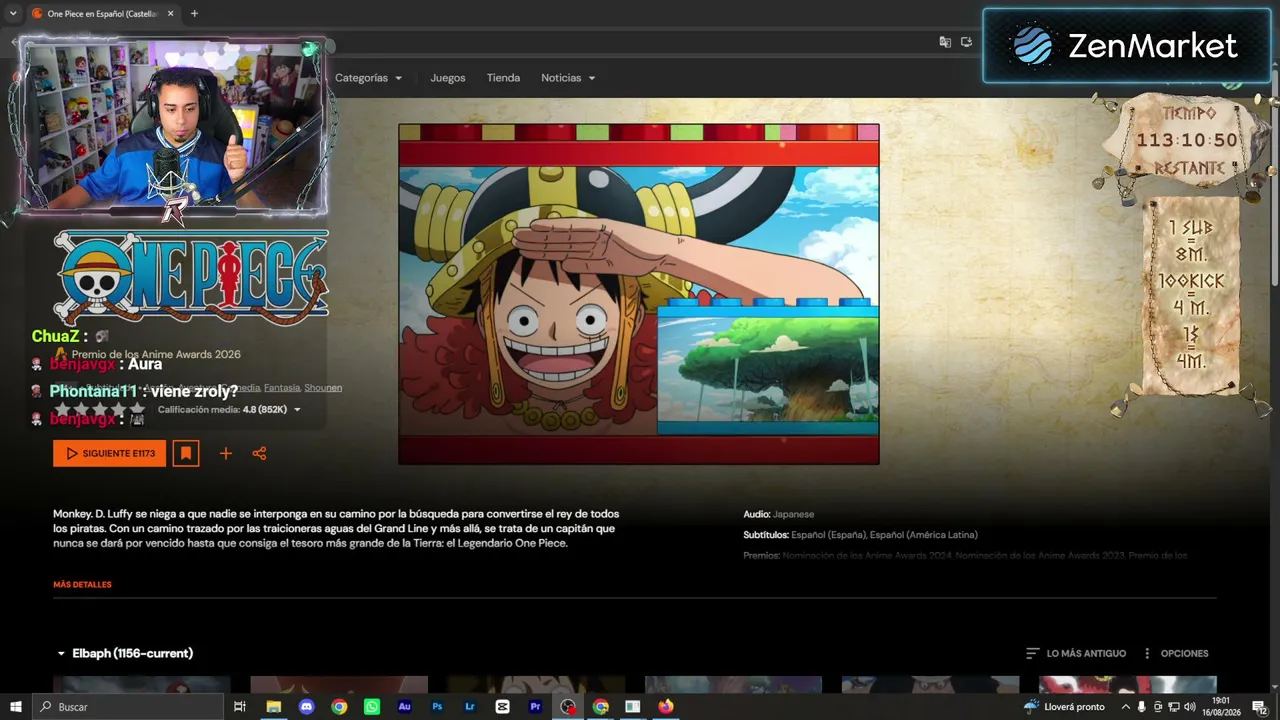The height and width of the screenshot is (720, 1280).
Task: Click the Meet Now camera tray icon
Action: (1158, 707)
